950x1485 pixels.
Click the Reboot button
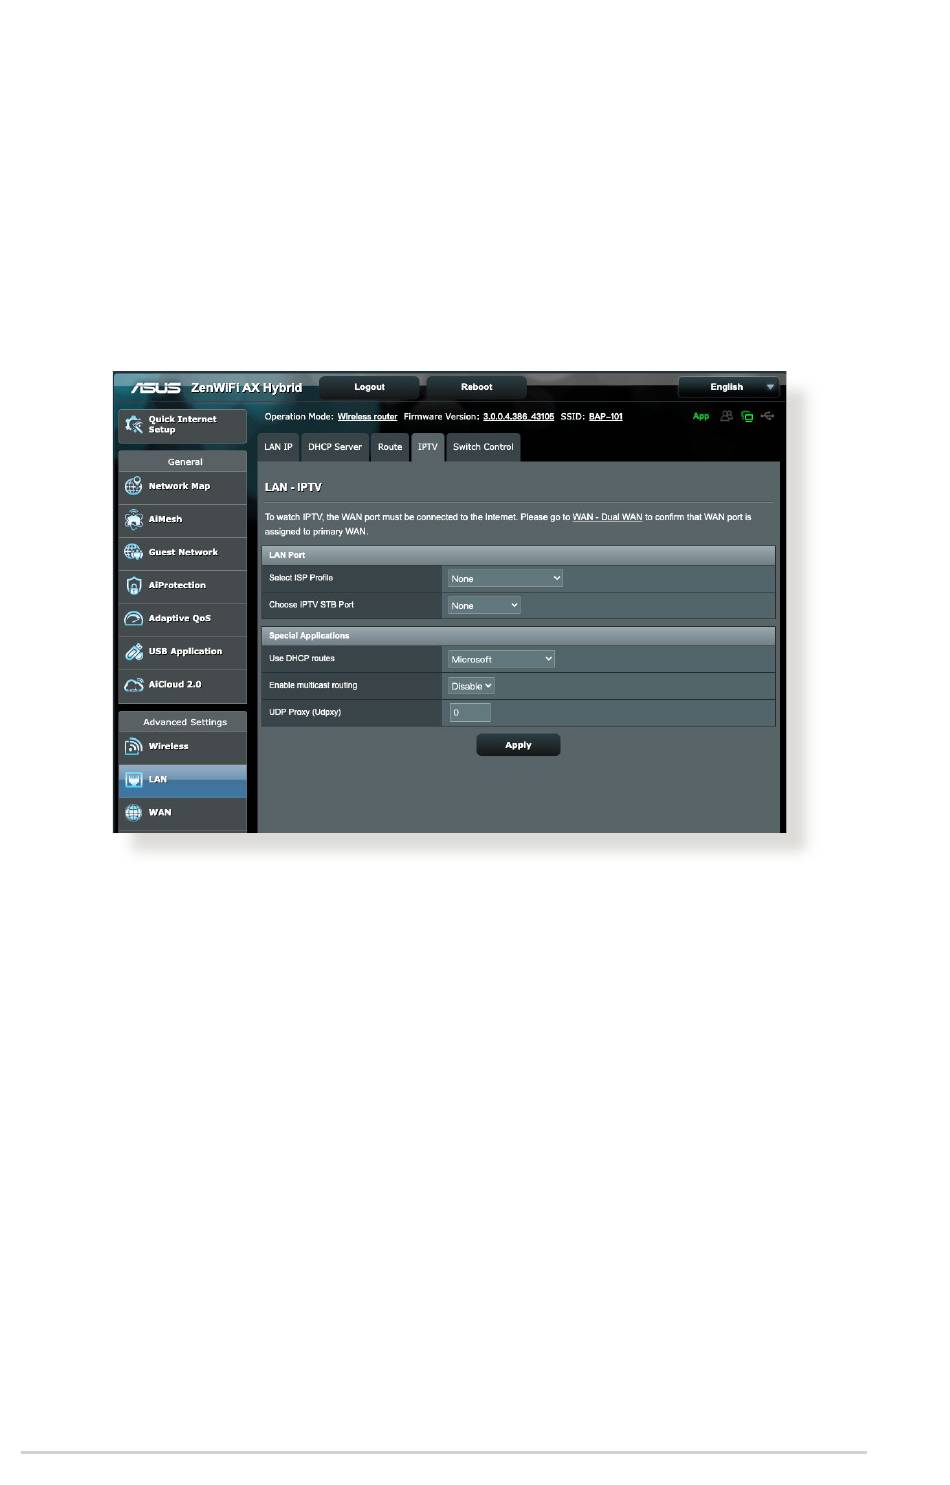476,387
